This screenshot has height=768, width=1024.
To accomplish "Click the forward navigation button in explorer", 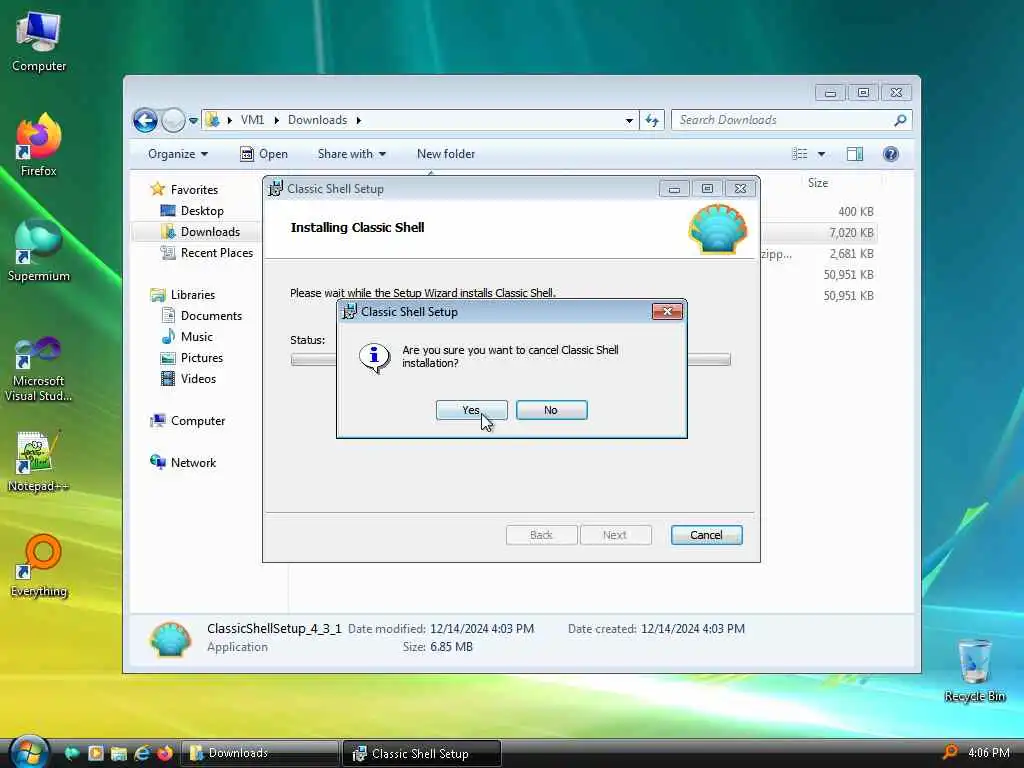I will (x=173, y=120).
